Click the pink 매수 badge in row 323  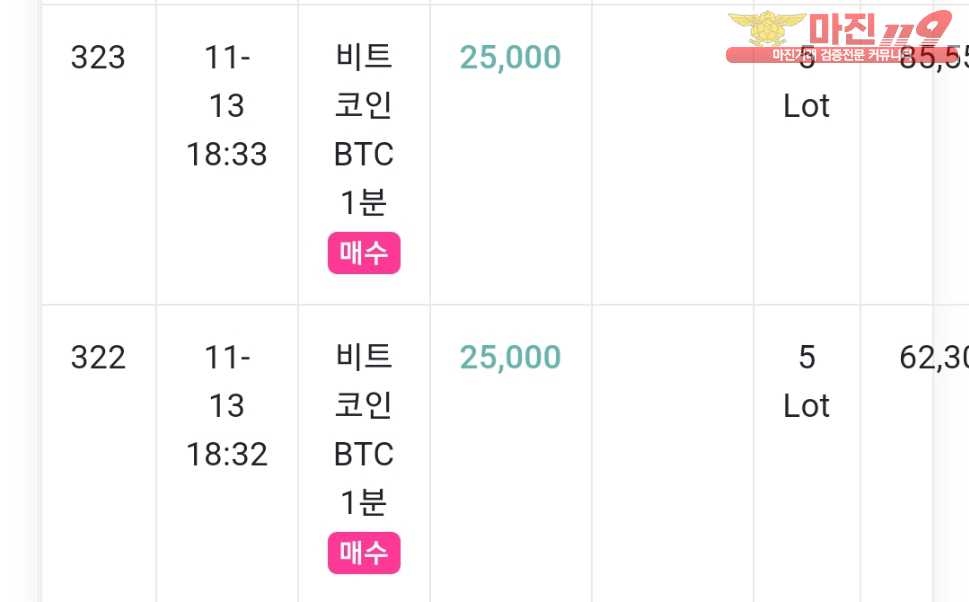pyautogui.click(x=364, y=253)
